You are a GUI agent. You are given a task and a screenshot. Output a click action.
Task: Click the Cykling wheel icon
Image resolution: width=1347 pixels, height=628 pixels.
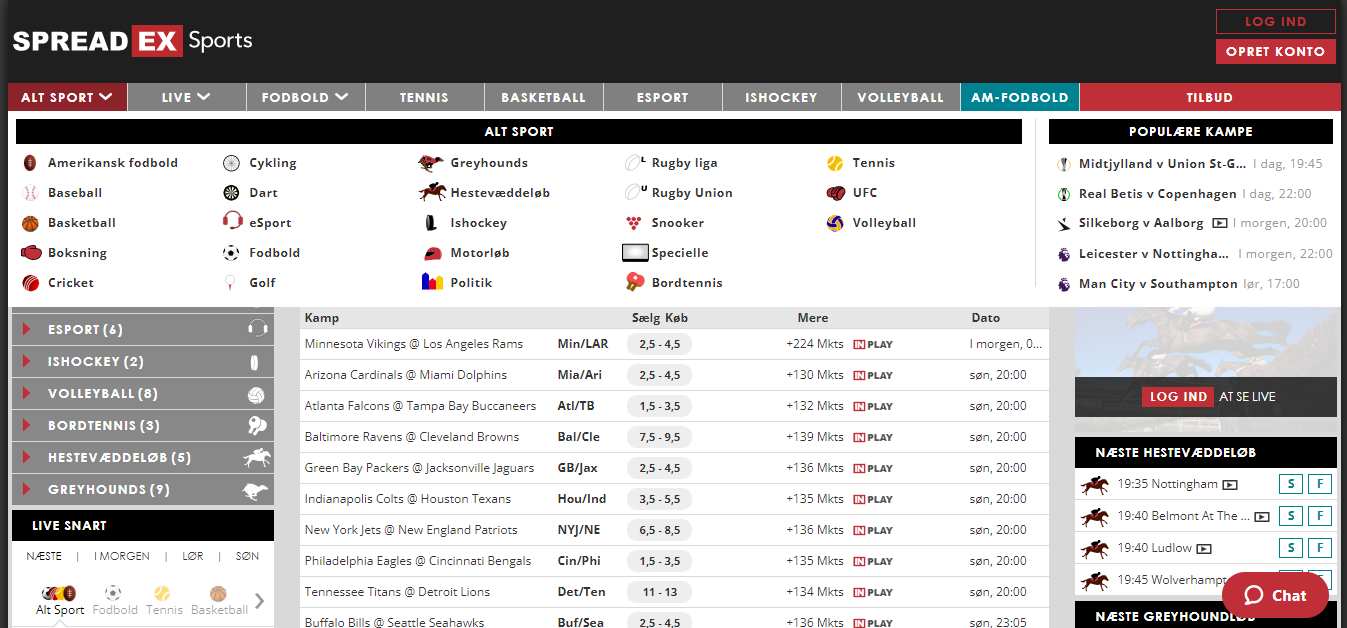tap(231, 163)
